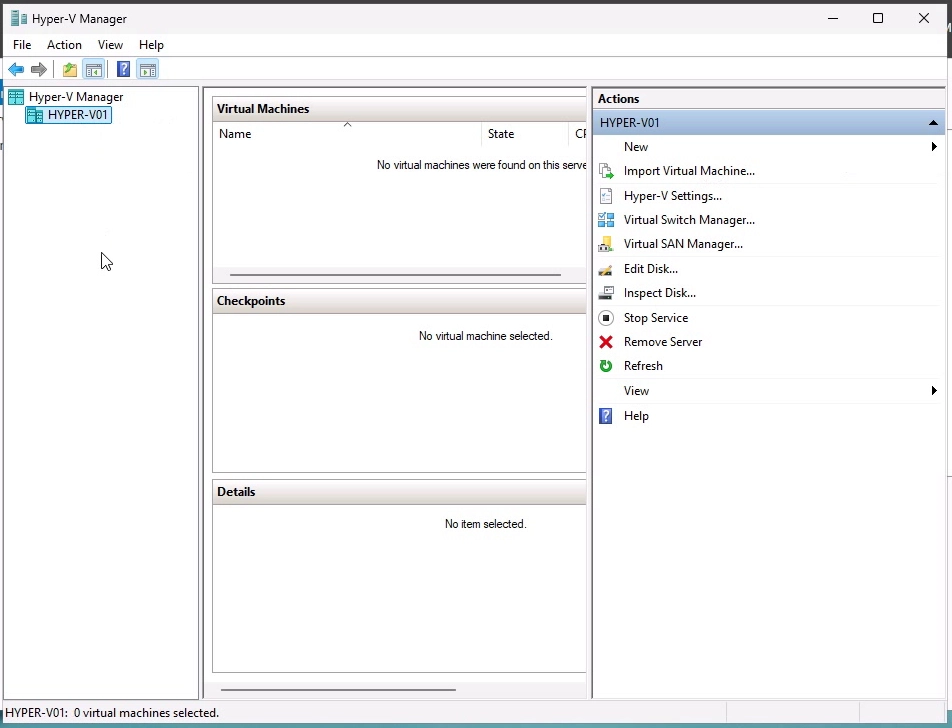
Task: Toggle Show/Hide Action Pane toolbar icon
Action: click(x=148, y=69)
